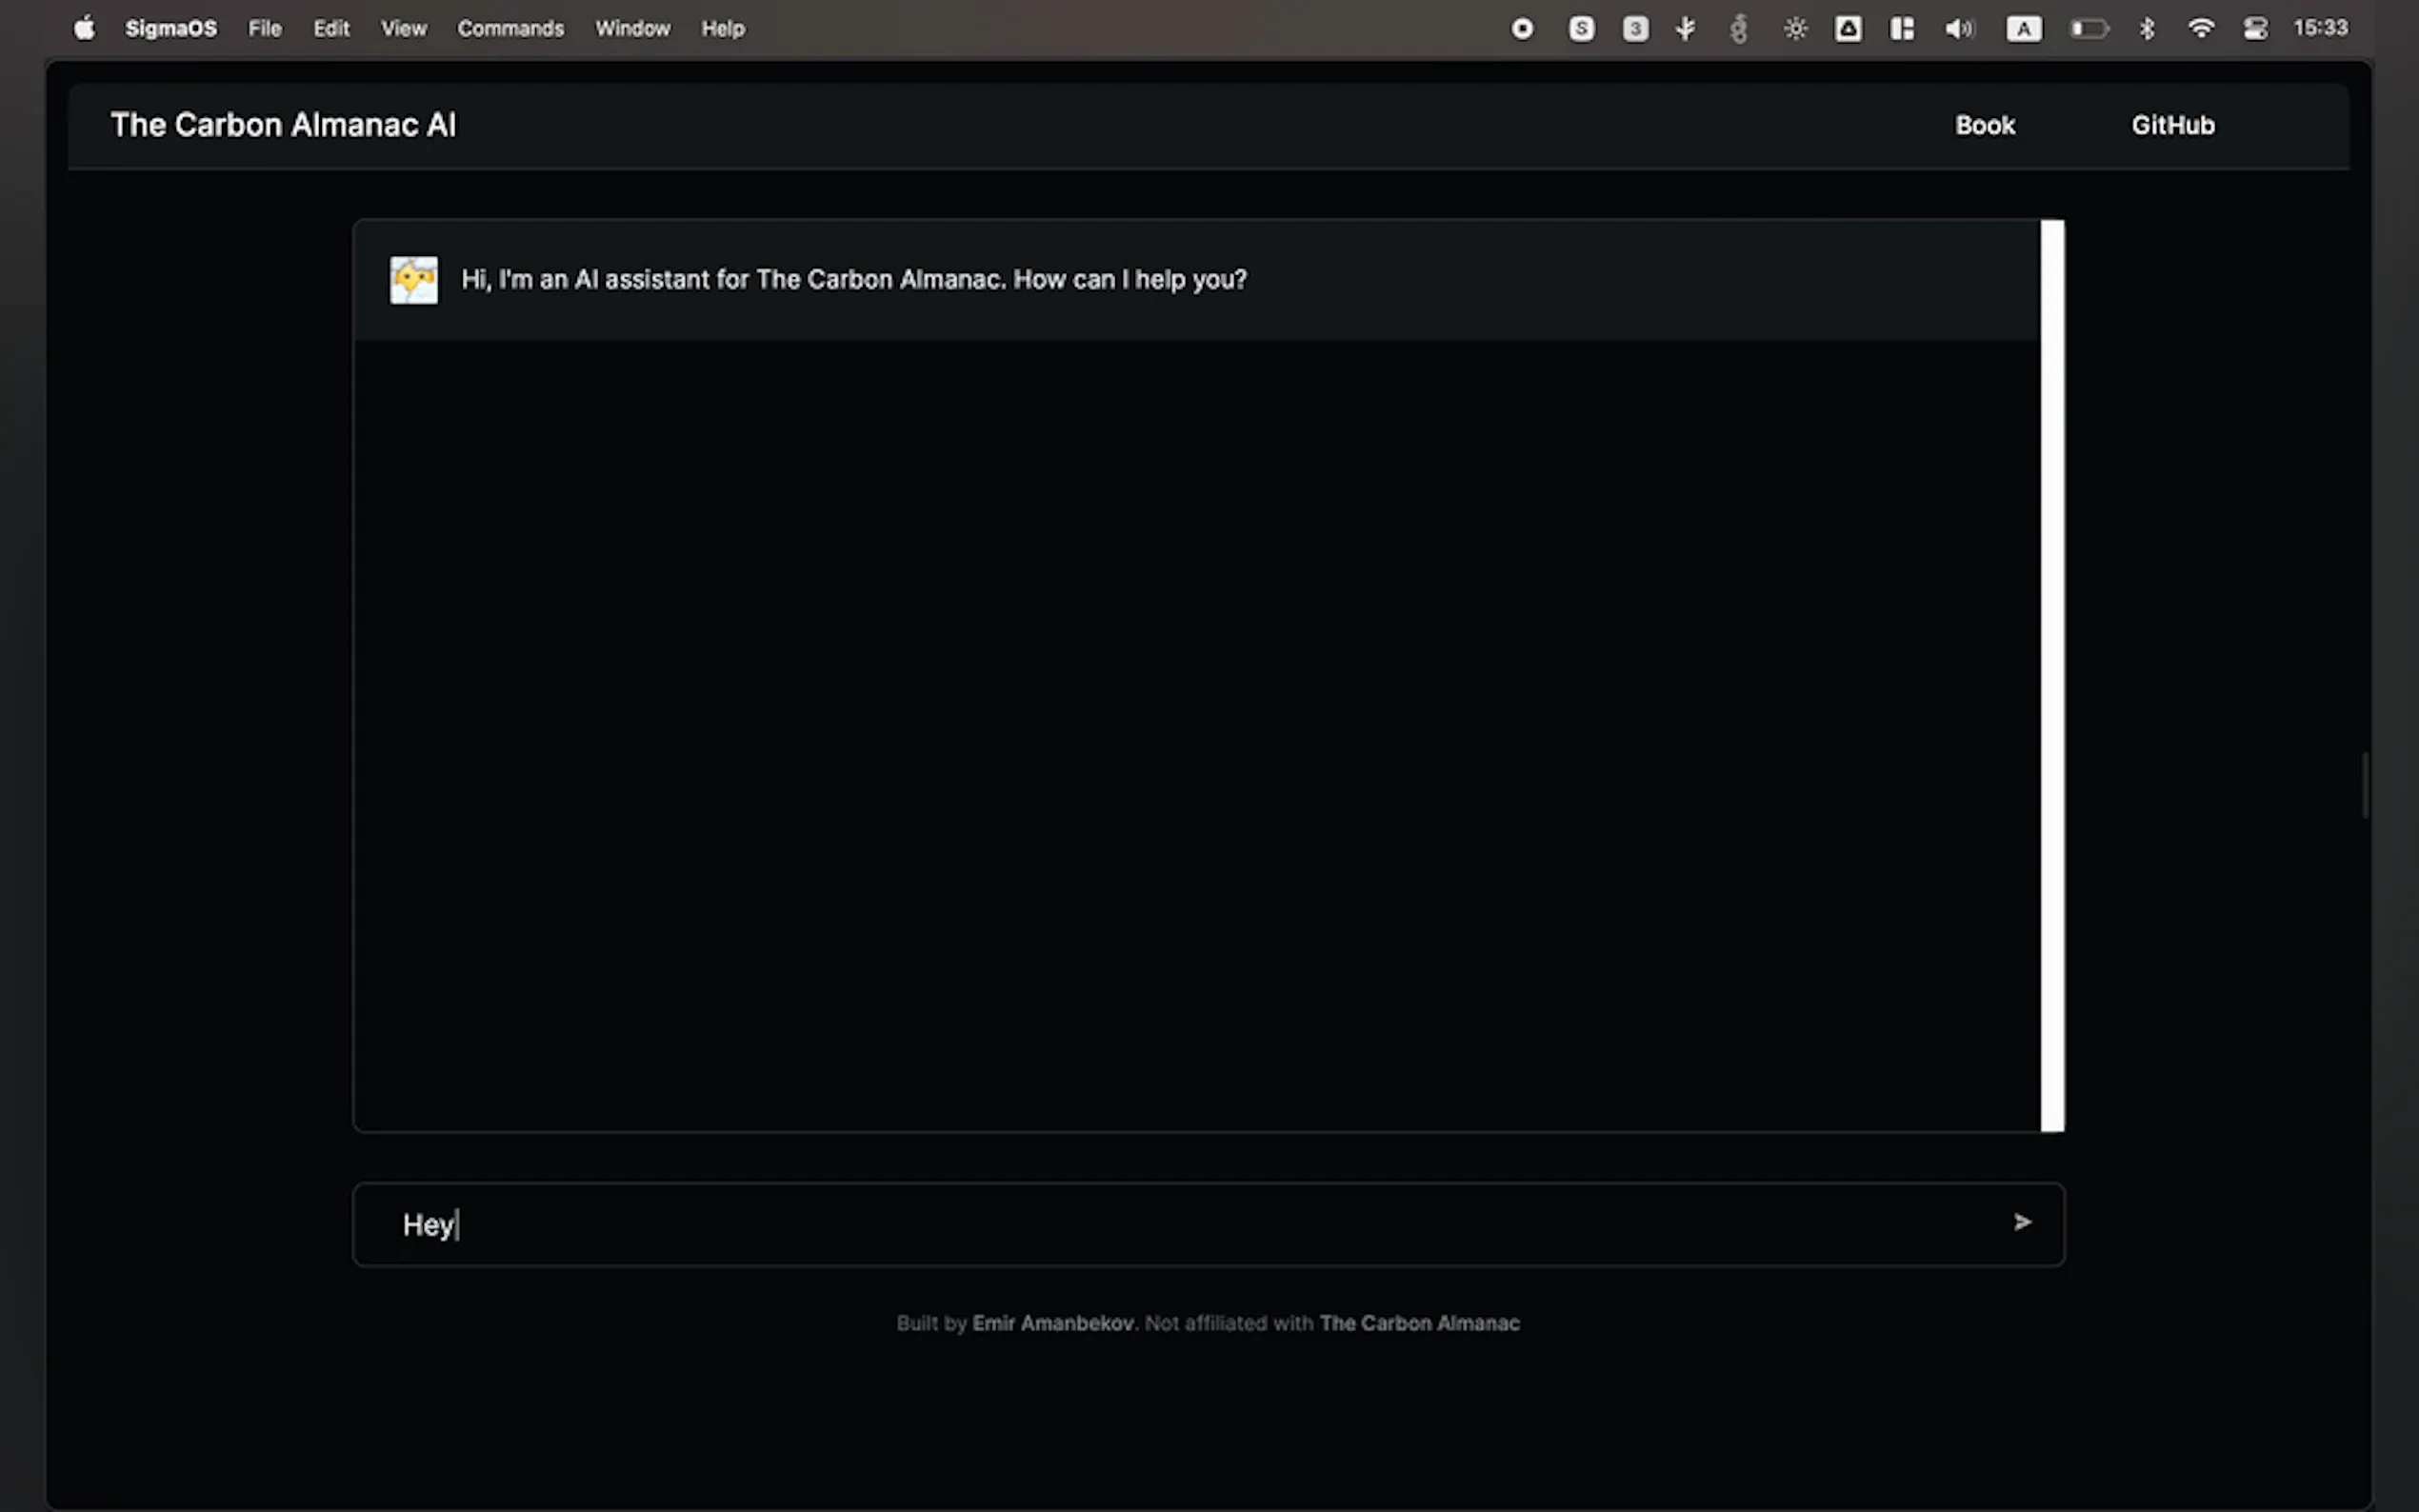Click the send message arrow icon
The width and height of the screenshot is (2419, 1512).
(x=2022, y=1222)
